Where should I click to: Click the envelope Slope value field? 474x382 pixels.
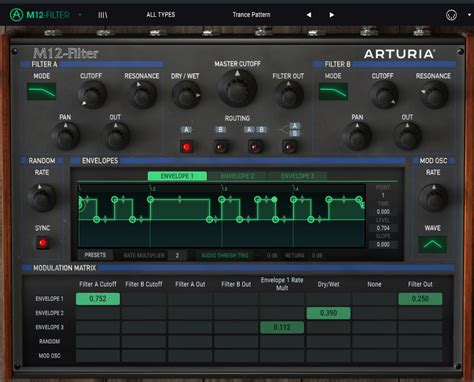pos(383,244)
